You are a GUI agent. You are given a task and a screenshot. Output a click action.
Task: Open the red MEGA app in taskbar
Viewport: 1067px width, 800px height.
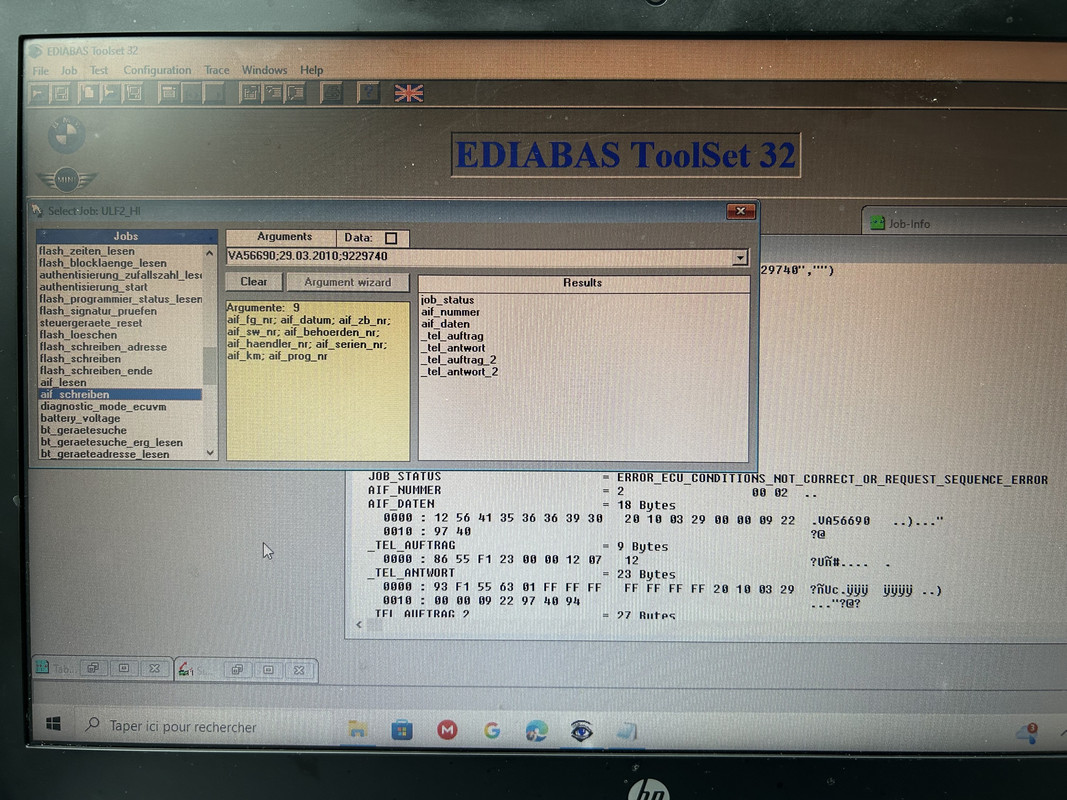pyautogui.click(x=446, y=731)
